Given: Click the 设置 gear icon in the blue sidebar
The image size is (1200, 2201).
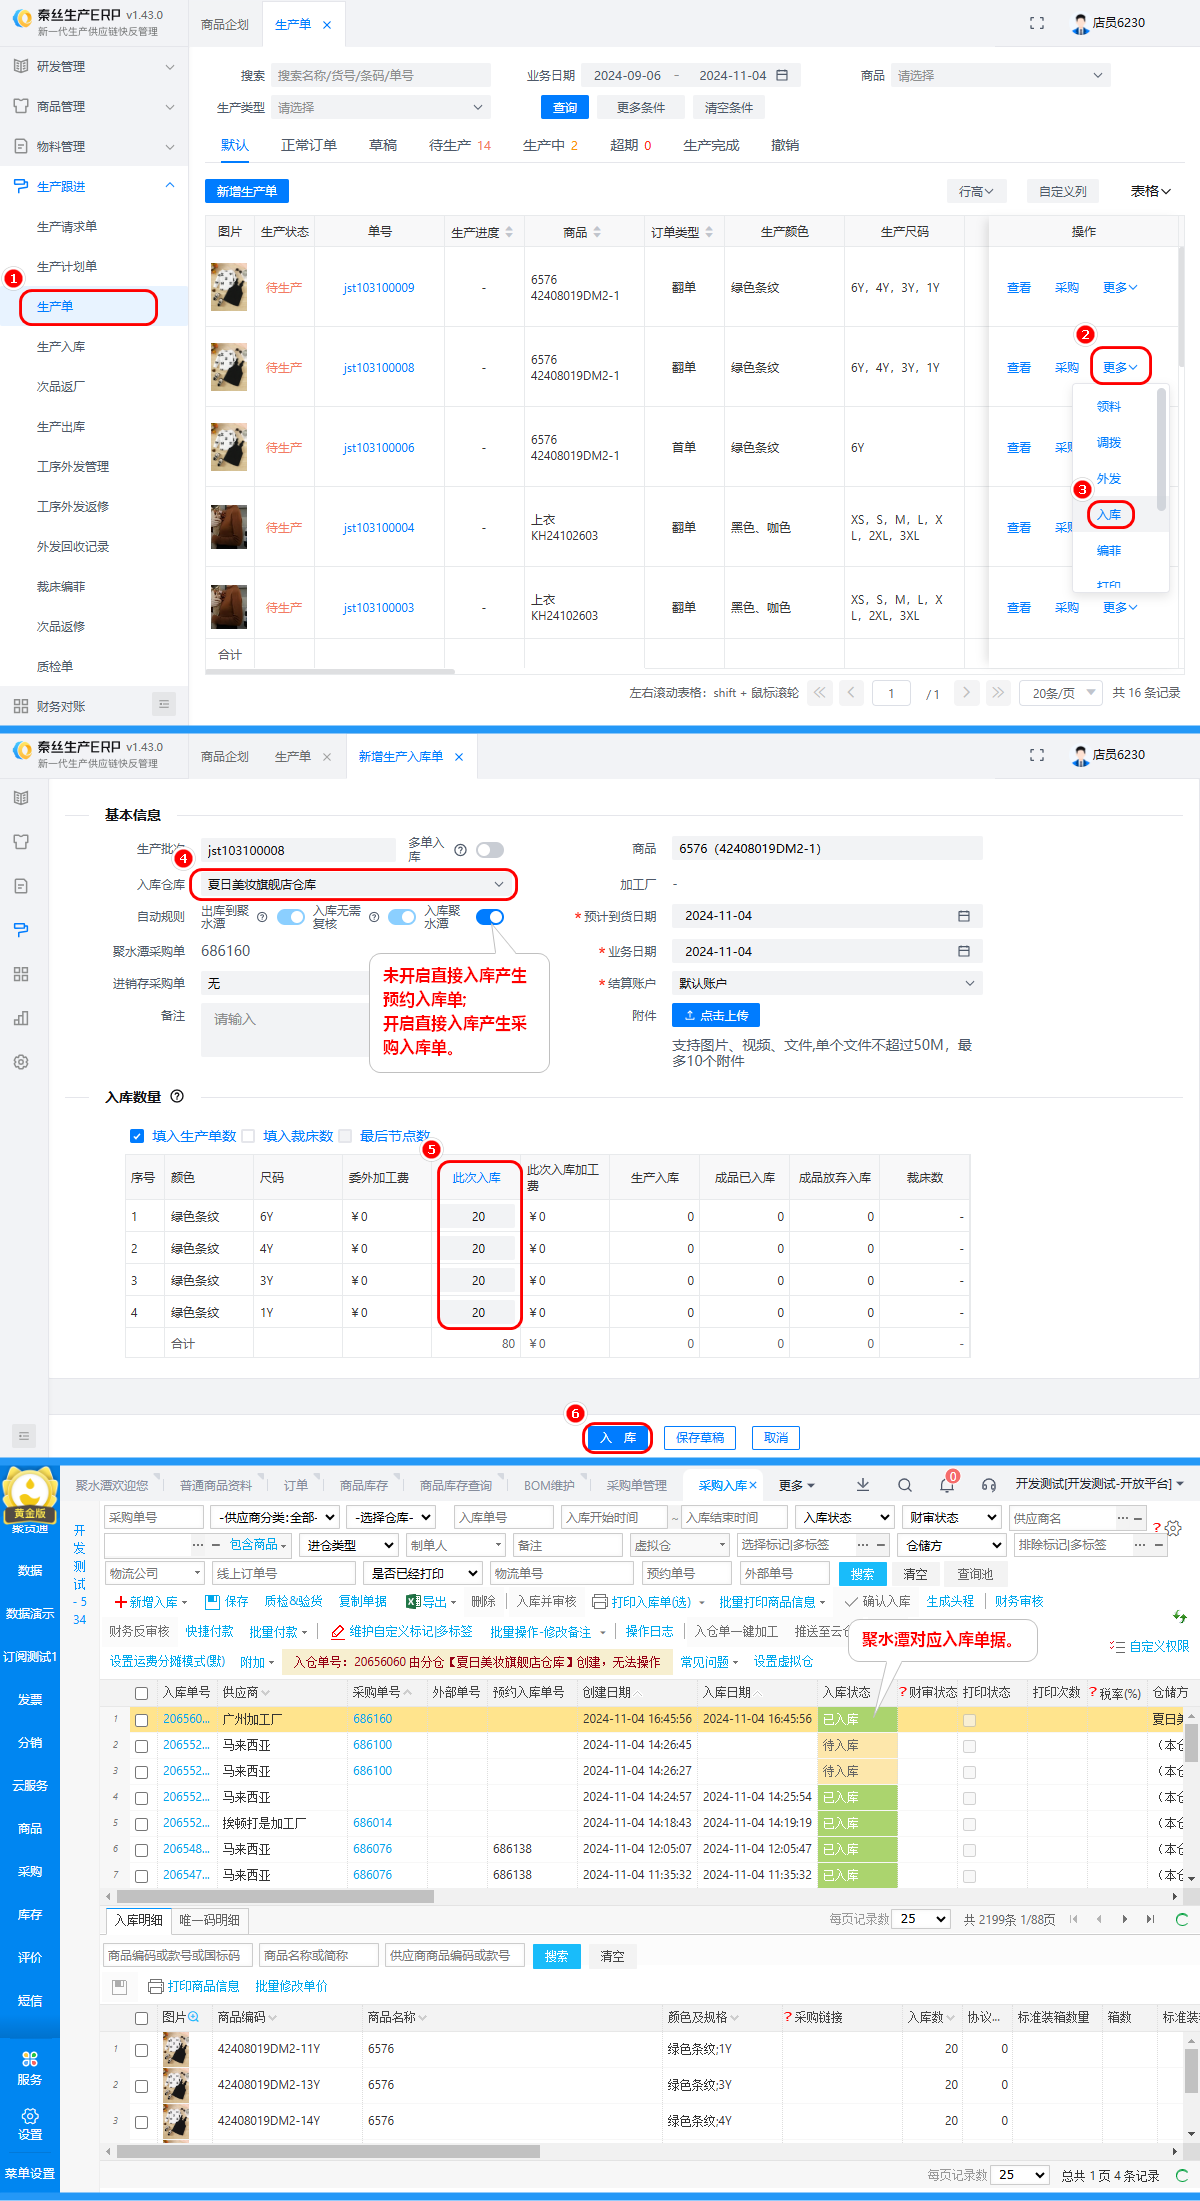Looking at the screenshot, I should pyautogui.click(x=30, y=2116).
